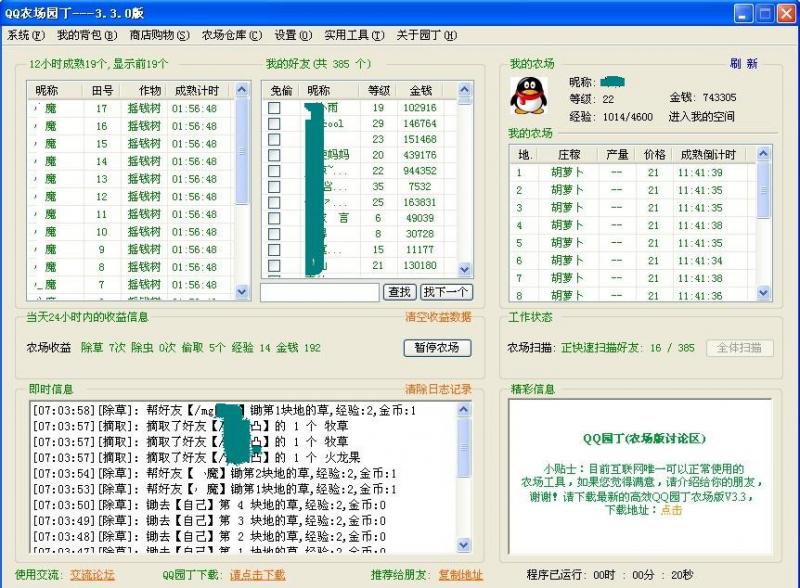Open the 系统(F) menu
This screenshot has width=800, height=588.
(26, 35)
